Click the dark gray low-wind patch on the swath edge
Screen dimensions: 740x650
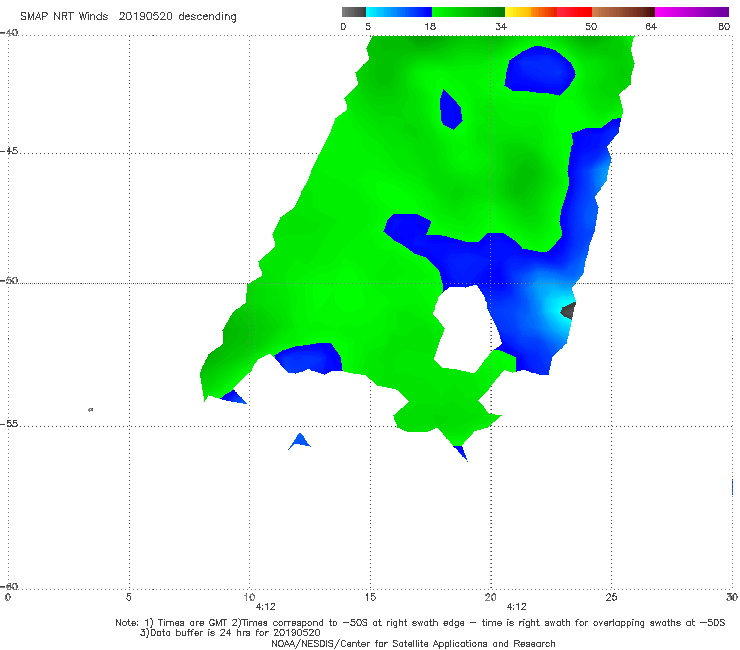[x=569, y=311]
